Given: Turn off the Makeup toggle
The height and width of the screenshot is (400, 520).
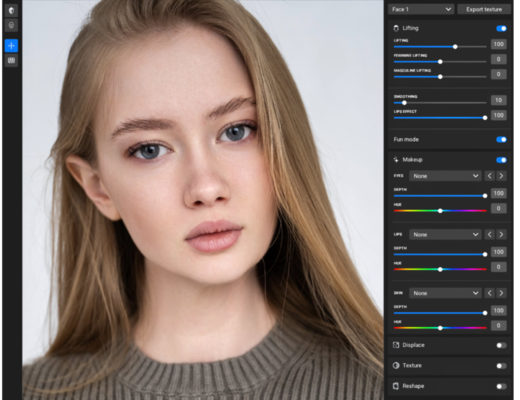Looking at the screenshot, I should [501, 160].
